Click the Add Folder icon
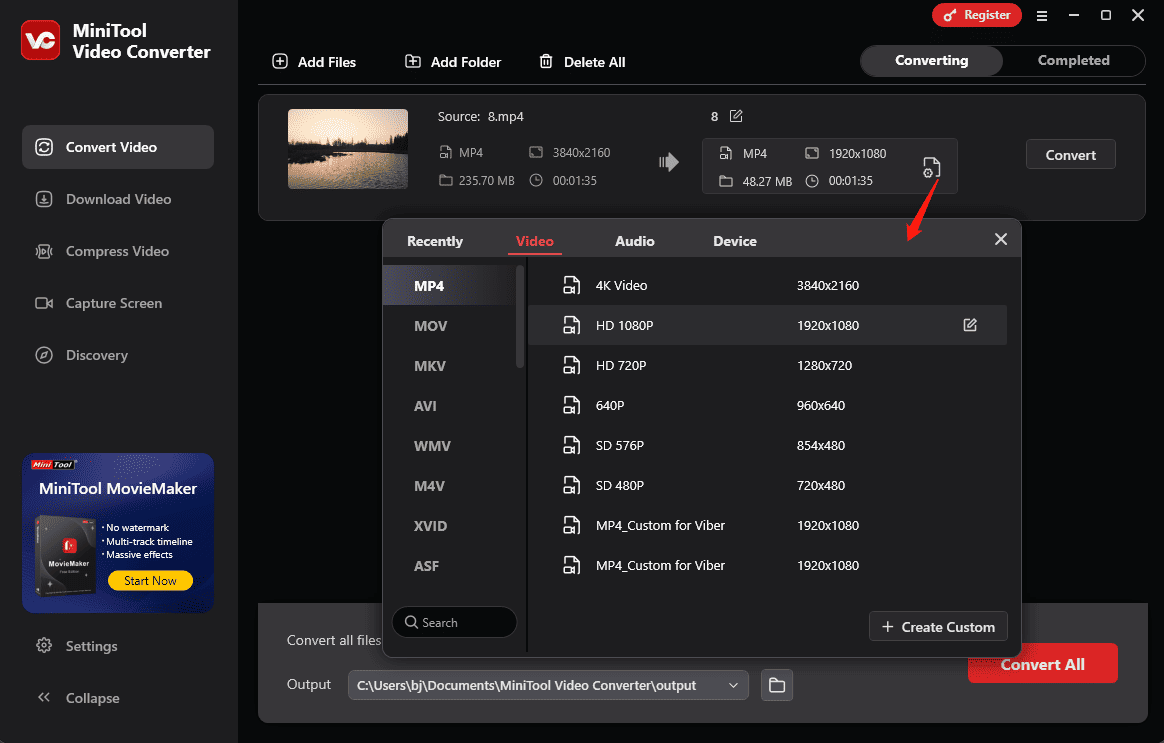 pos(413,62)
